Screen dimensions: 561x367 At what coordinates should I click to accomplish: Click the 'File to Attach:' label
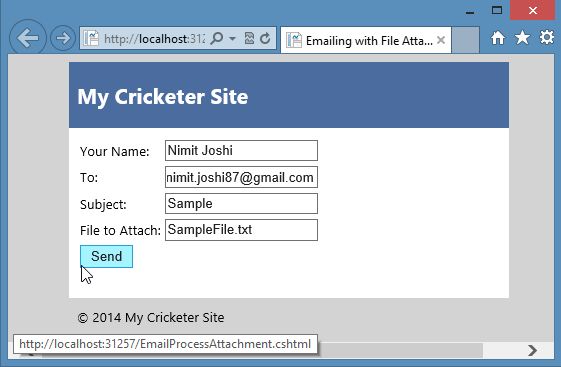(120, 230)
